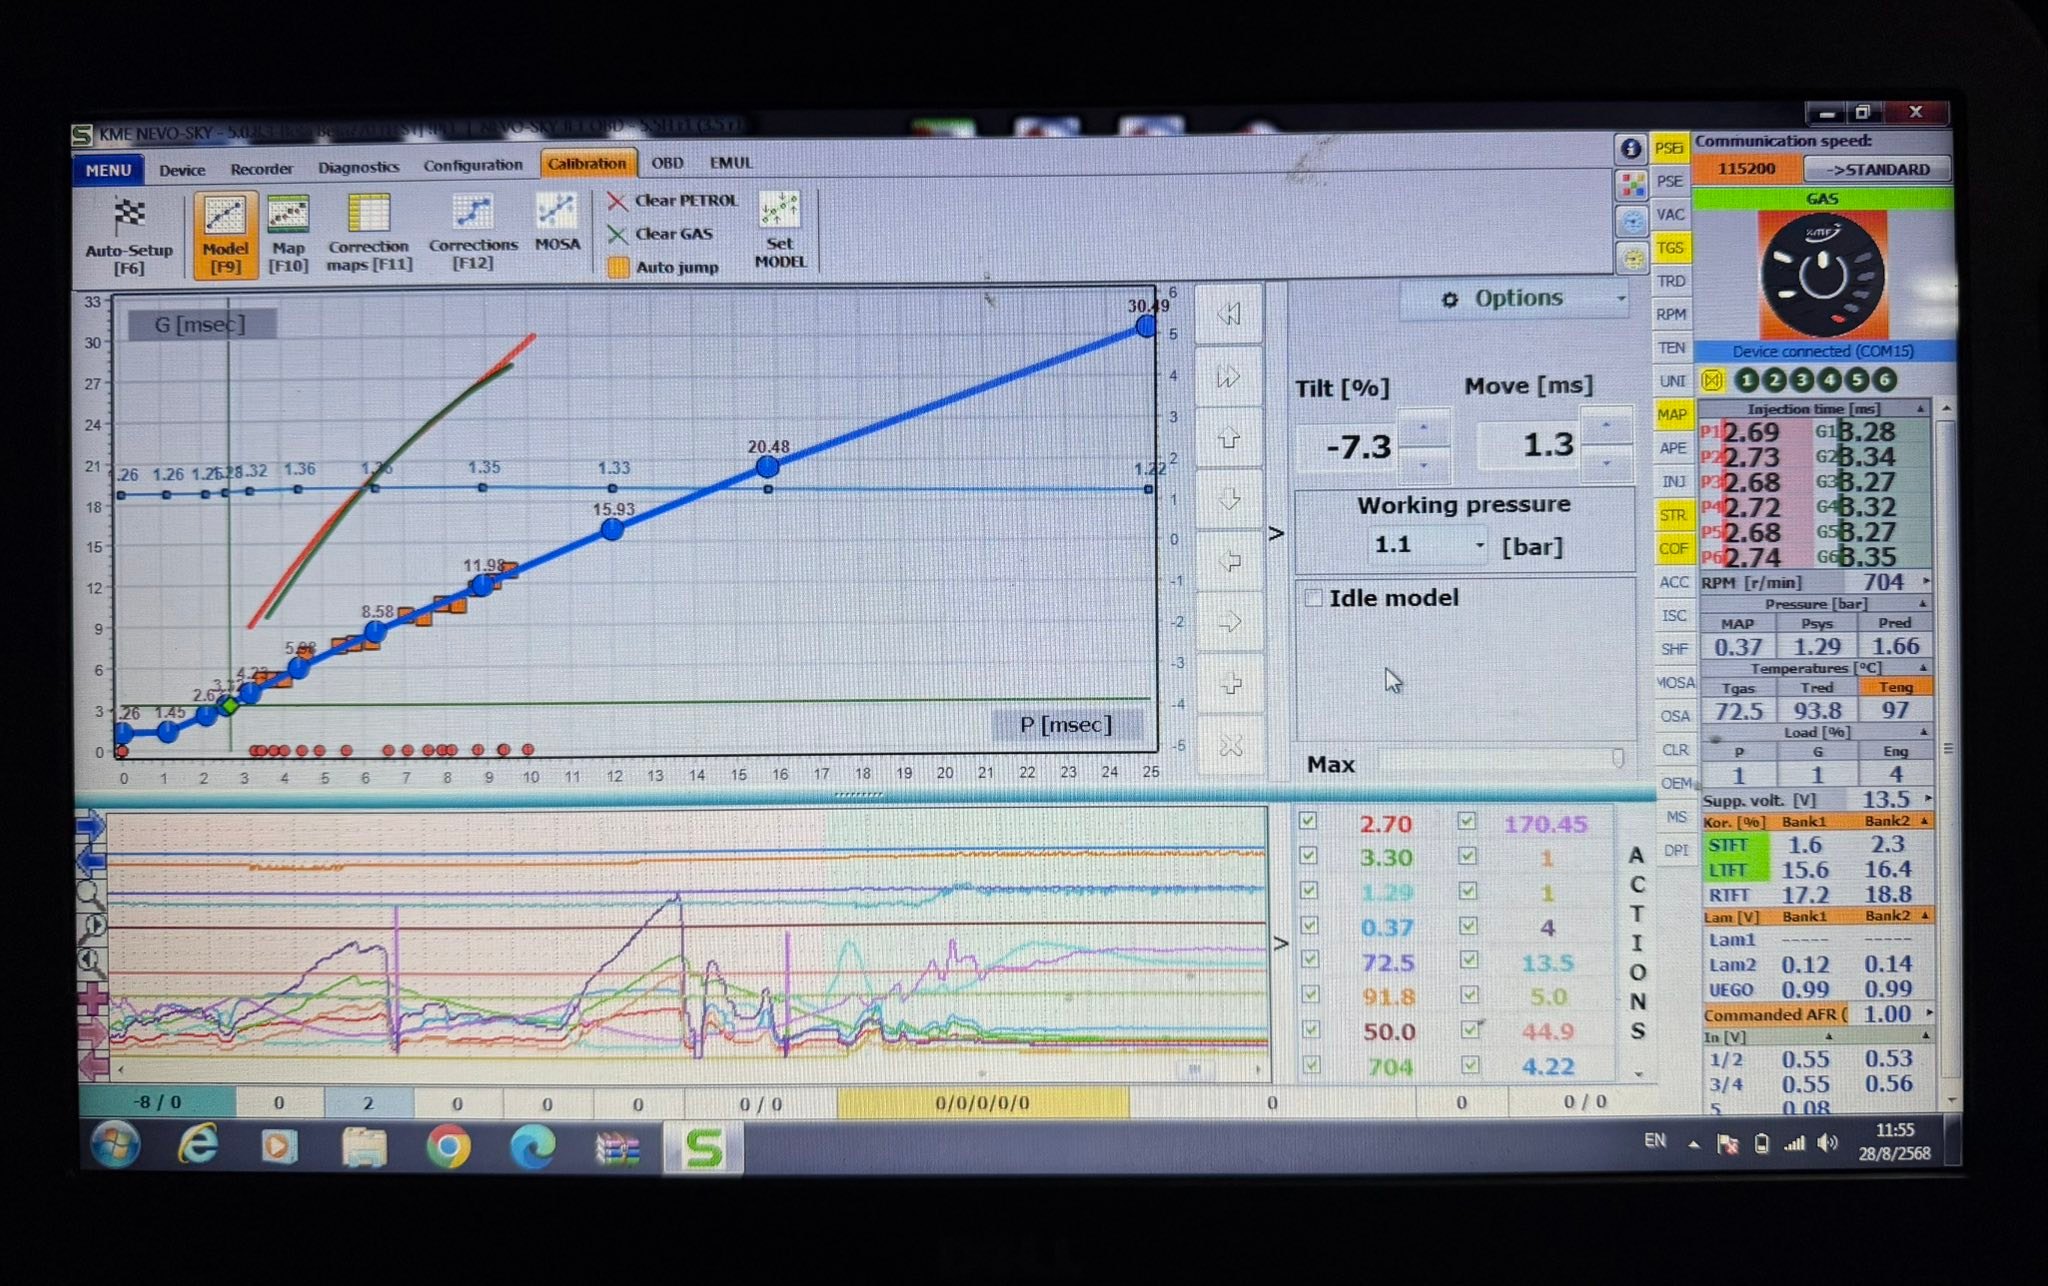This screenshot has height=1286, width=2048.
Task: Open the Auto-Setup [F6] tool
Action: [x=129, y=236]
